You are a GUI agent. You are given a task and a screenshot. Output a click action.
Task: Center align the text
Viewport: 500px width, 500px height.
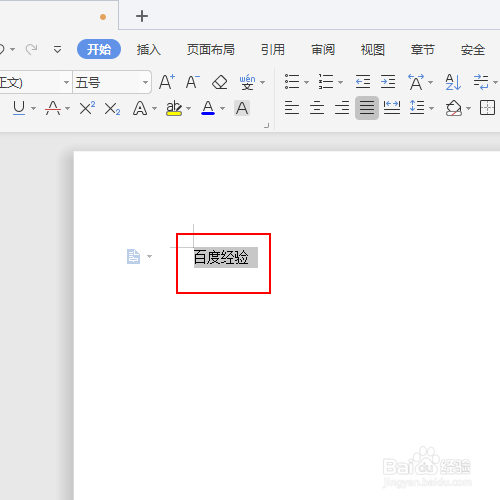(x=317, y=108)
